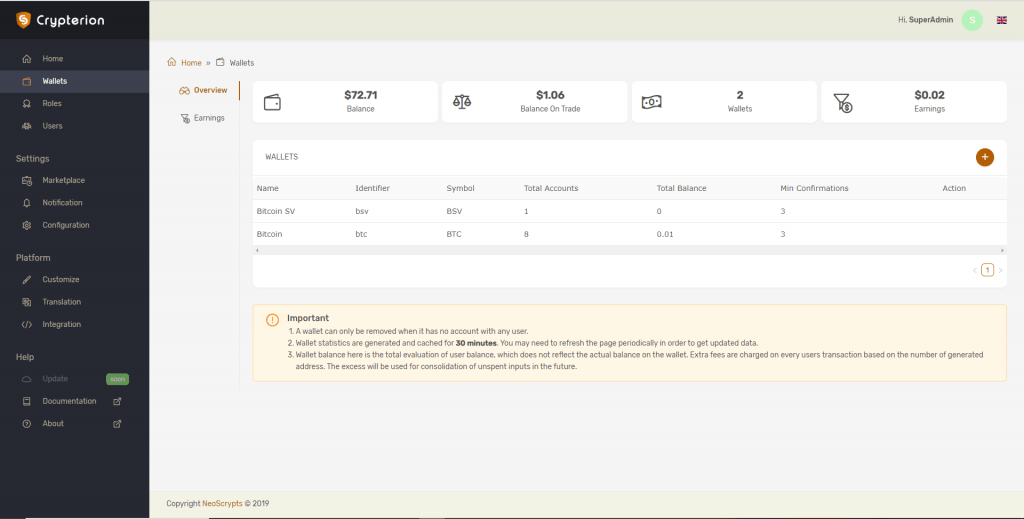Open Marketplace settings
The image size is (1024, 519).
click(x=74, y=181)
